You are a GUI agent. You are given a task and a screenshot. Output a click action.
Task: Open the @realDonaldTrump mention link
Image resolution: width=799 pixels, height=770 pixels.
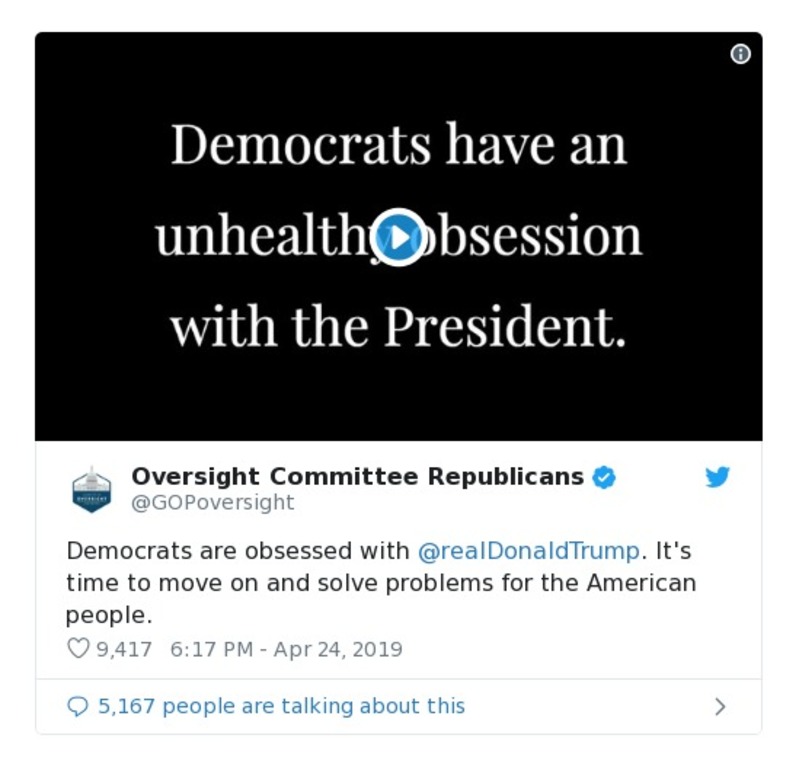pyautogui.click(x=527, y=550)
